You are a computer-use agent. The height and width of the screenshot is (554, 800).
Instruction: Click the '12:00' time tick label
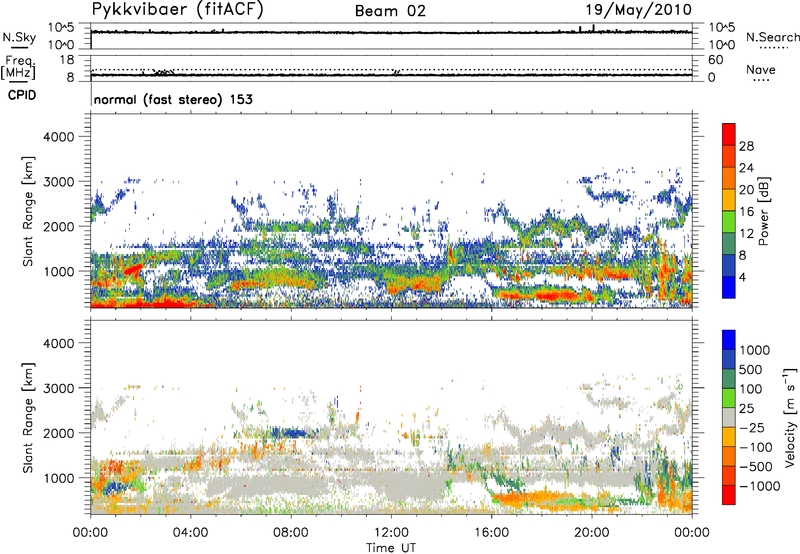tap(391, 533)
